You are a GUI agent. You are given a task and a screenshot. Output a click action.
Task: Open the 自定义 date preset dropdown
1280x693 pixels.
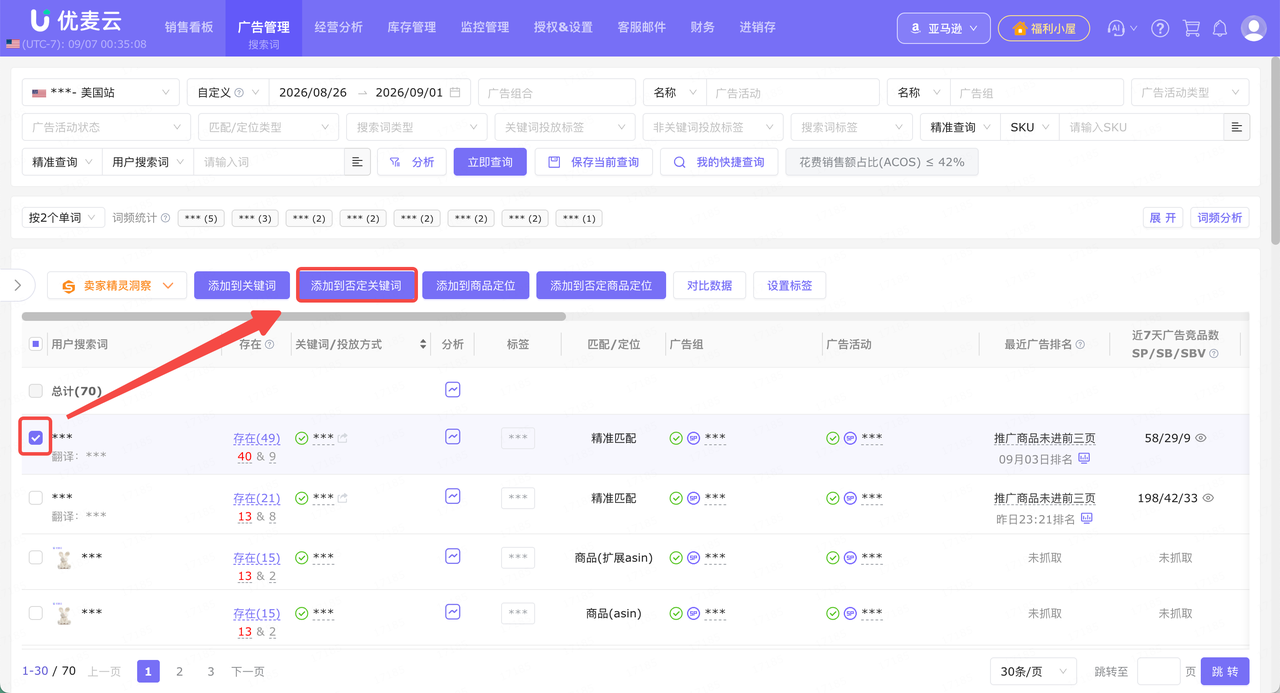(228, 92)
